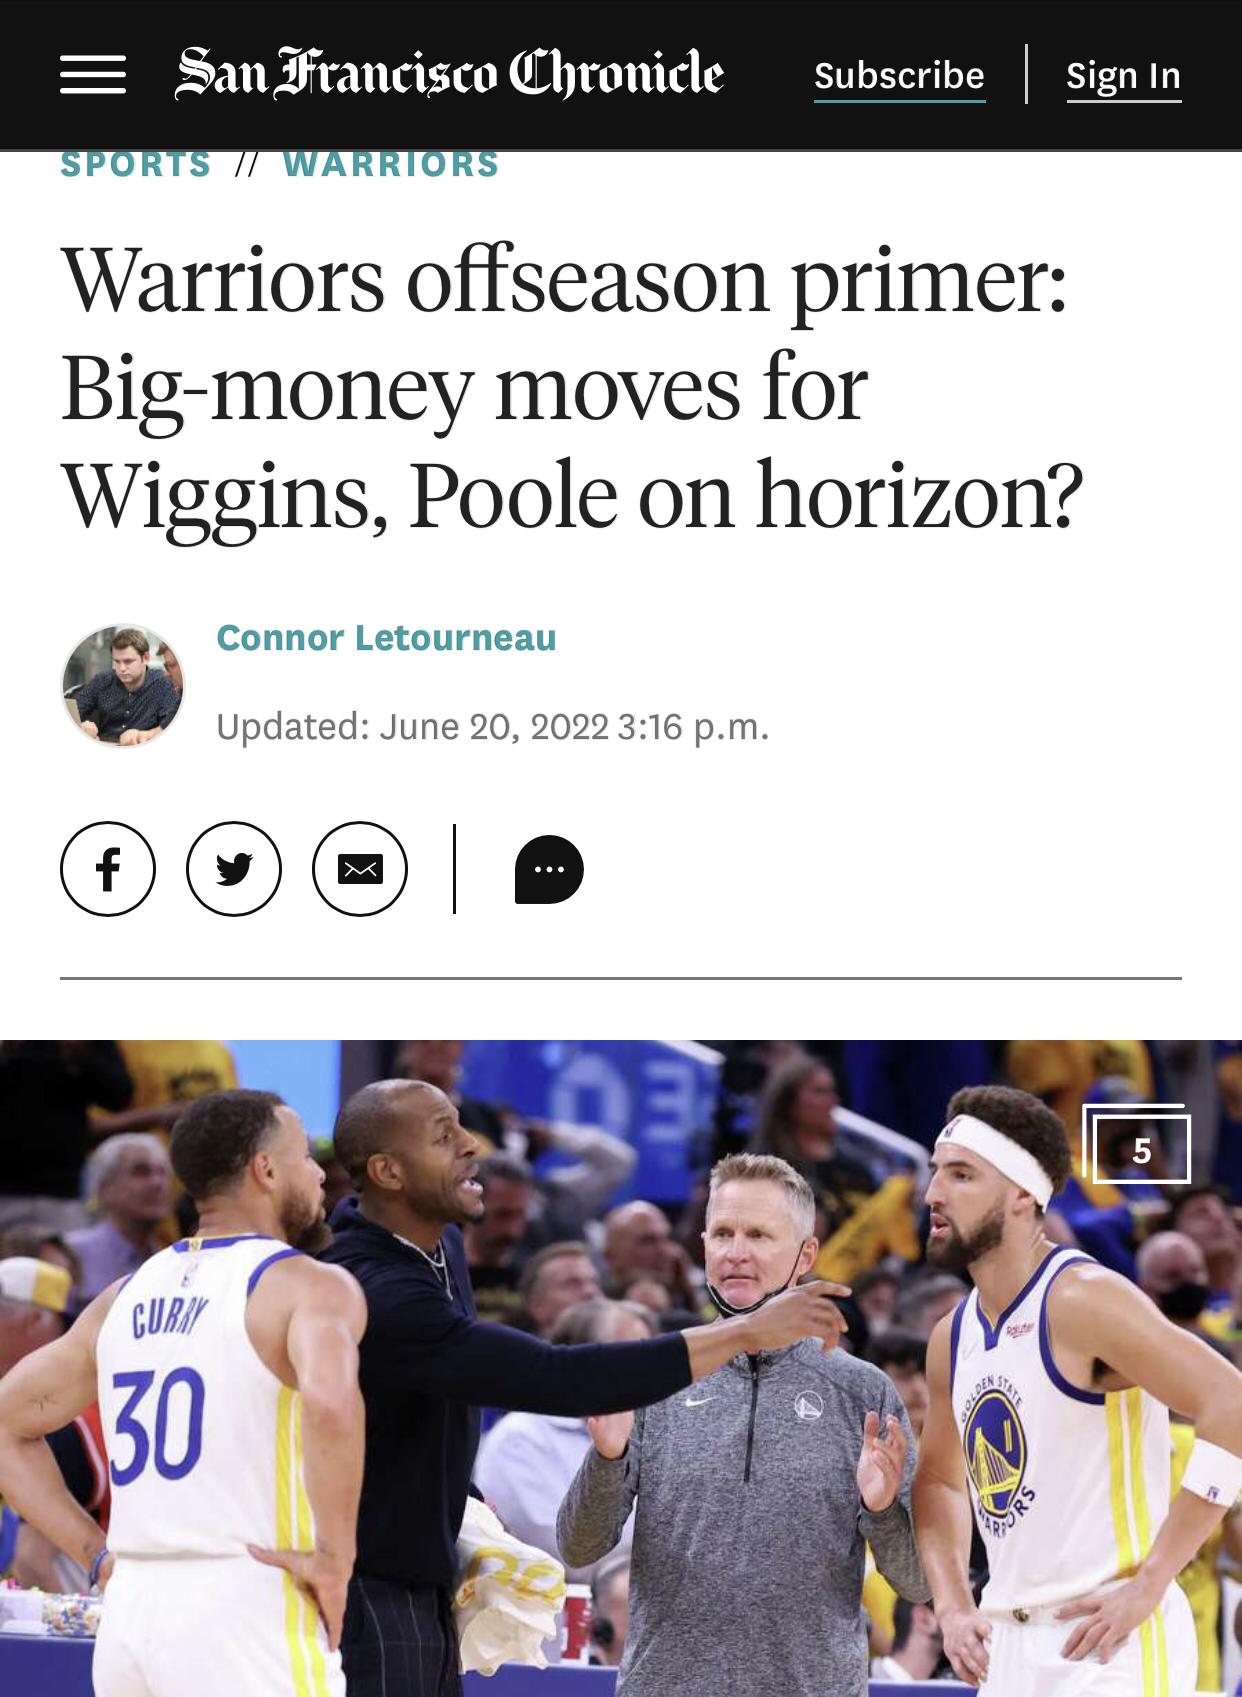Share article via Facebook icon
The image size is (1242, 1697).
[108, 868]
